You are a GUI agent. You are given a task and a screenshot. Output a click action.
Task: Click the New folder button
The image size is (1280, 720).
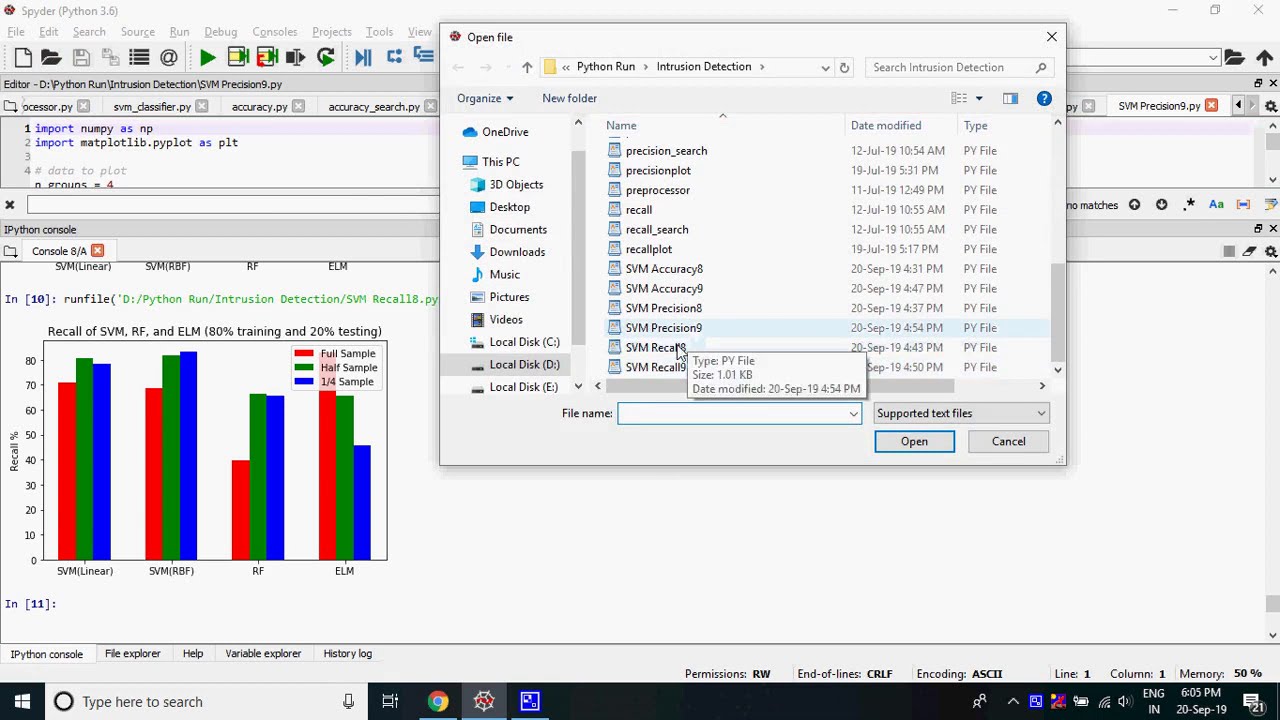tap(569, 98)
